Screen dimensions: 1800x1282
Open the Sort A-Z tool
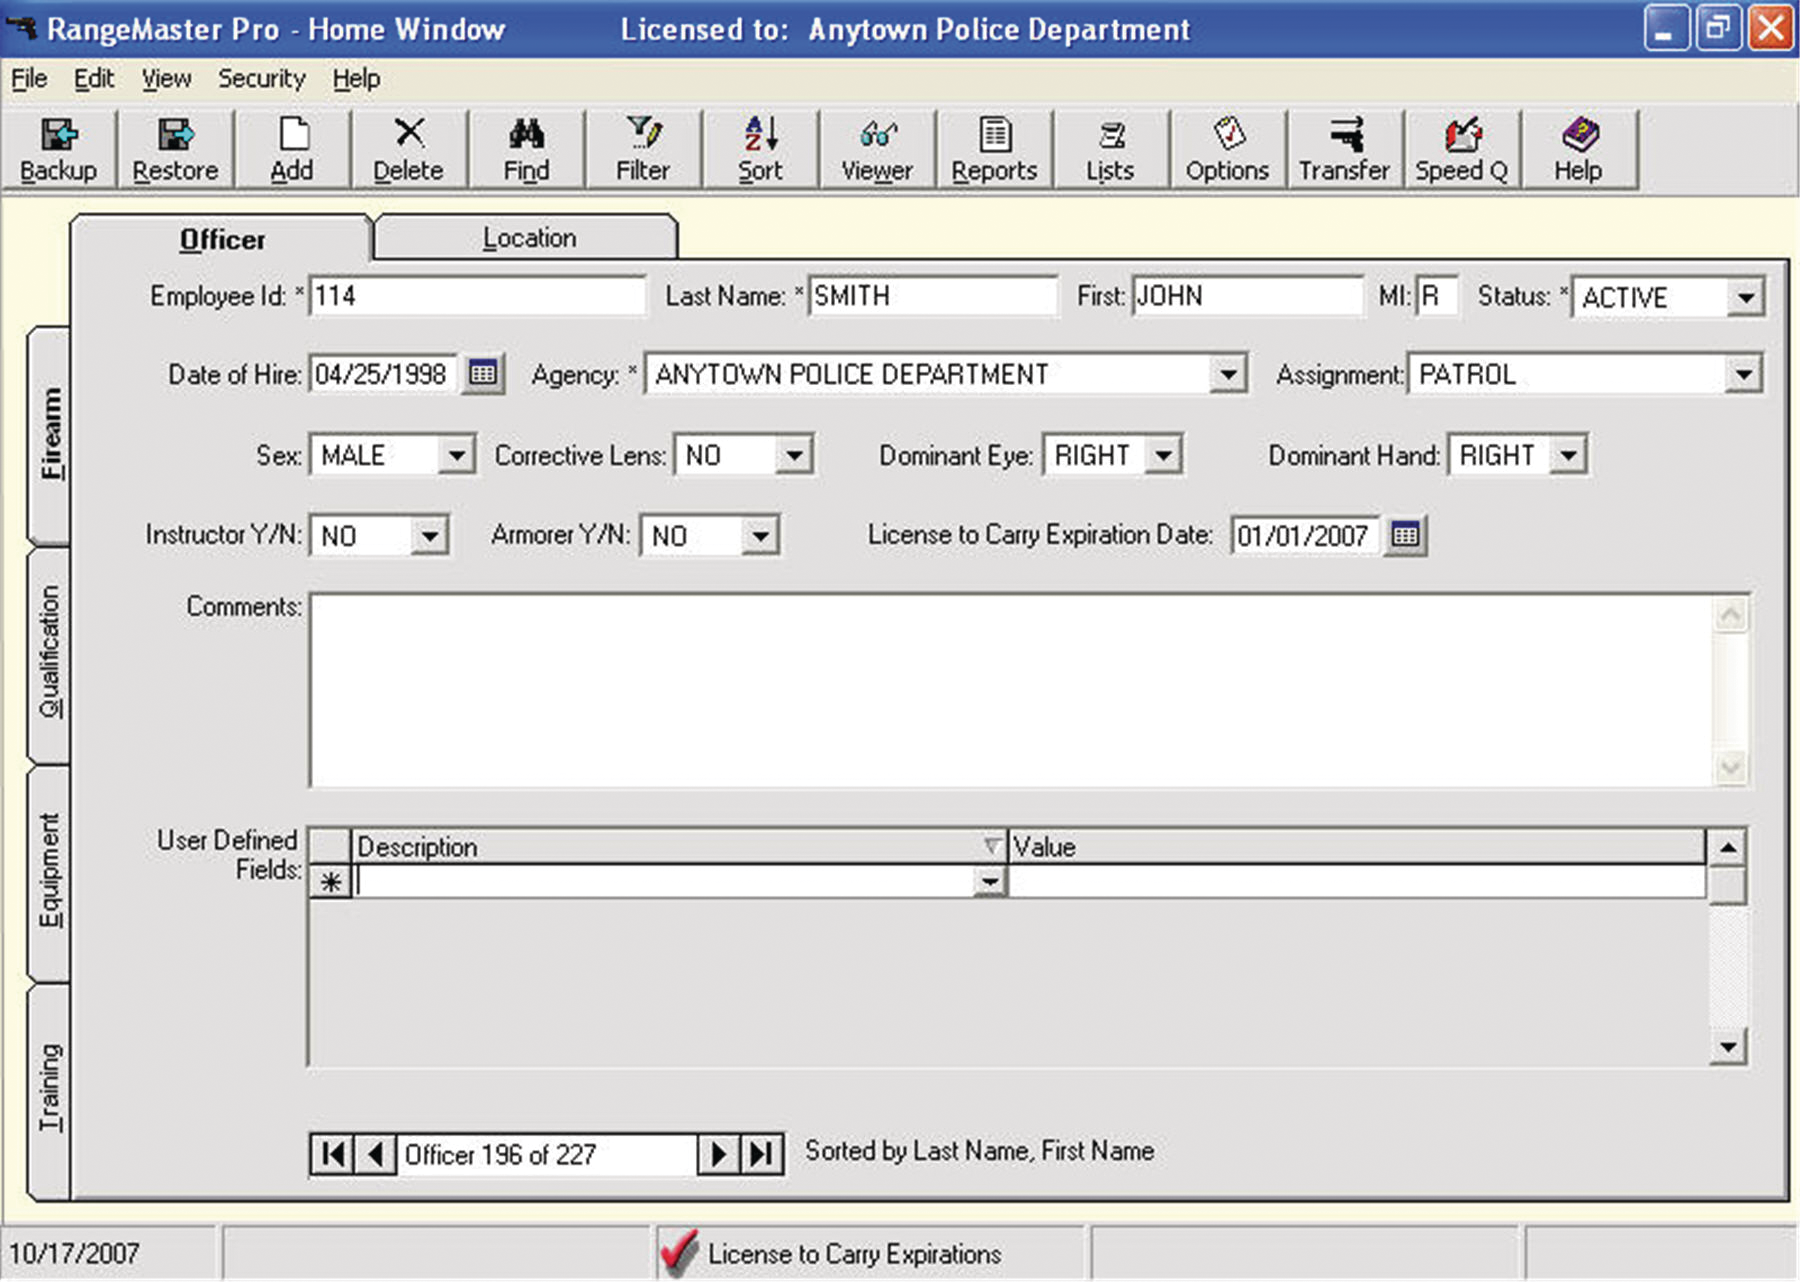pyautogui.click(x=760, y=149)
